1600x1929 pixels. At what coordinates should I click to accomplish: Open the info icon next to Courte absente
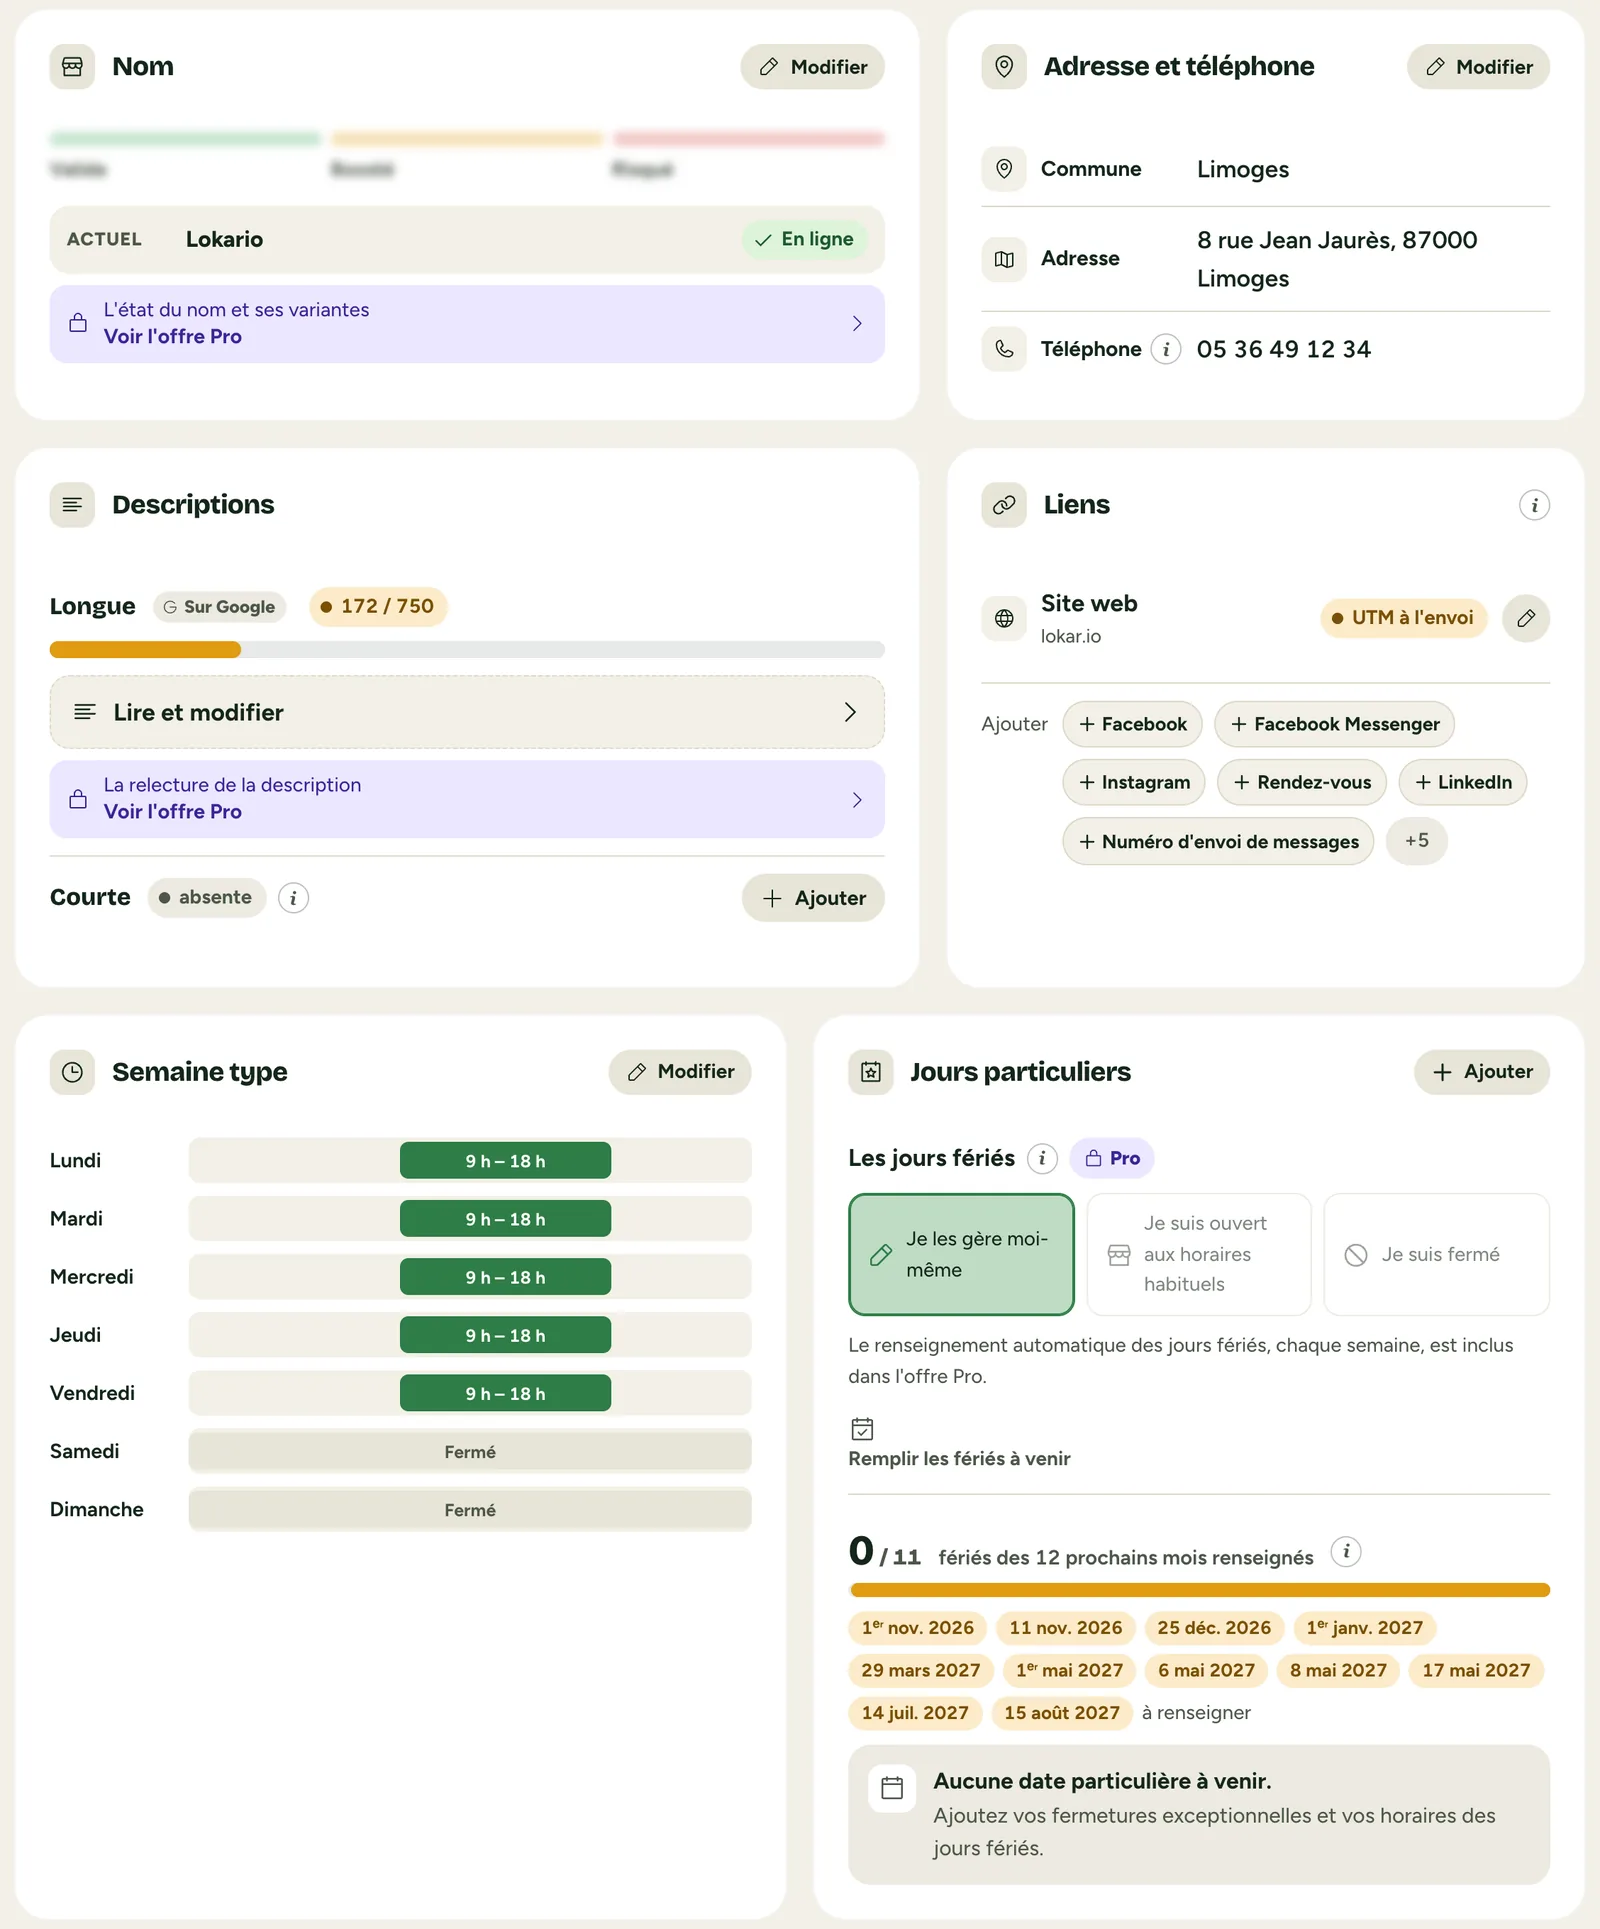point(293,898)
